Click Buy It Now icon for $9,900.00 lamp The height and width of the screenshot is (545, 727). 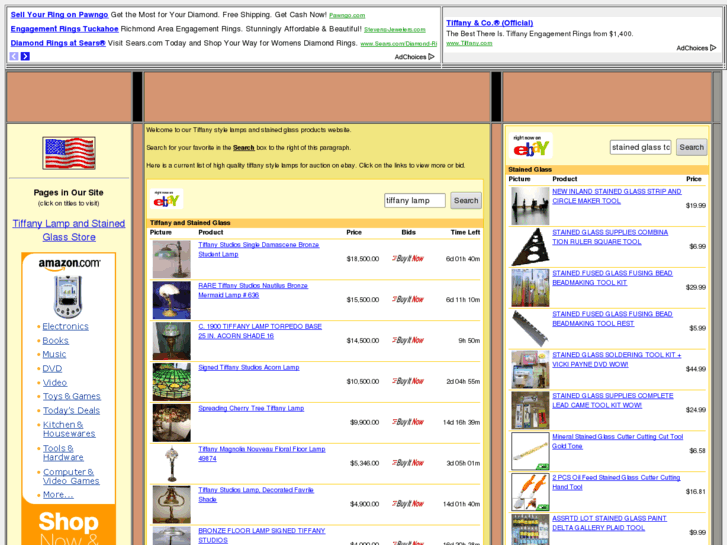click(408, 422)
